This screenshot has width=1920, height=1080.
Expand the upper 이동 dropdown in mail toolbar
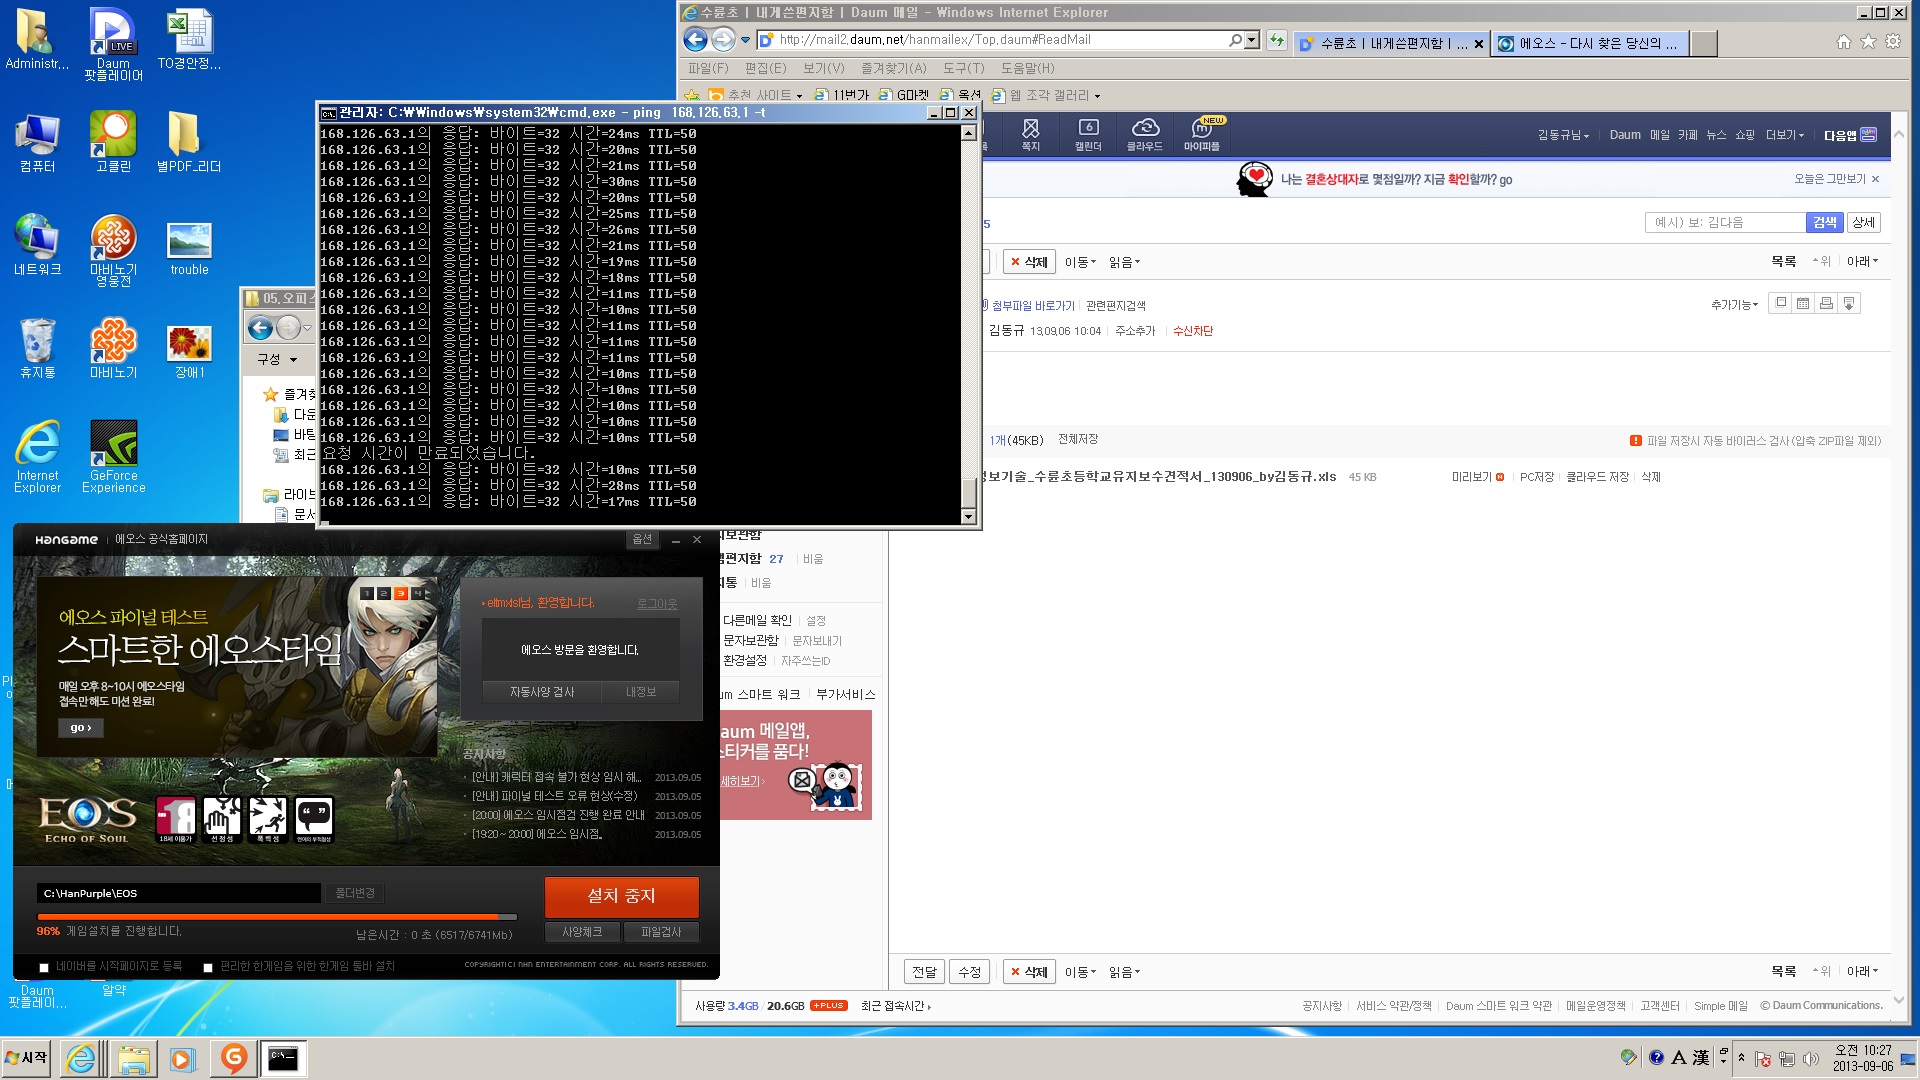pos(1080,262)
